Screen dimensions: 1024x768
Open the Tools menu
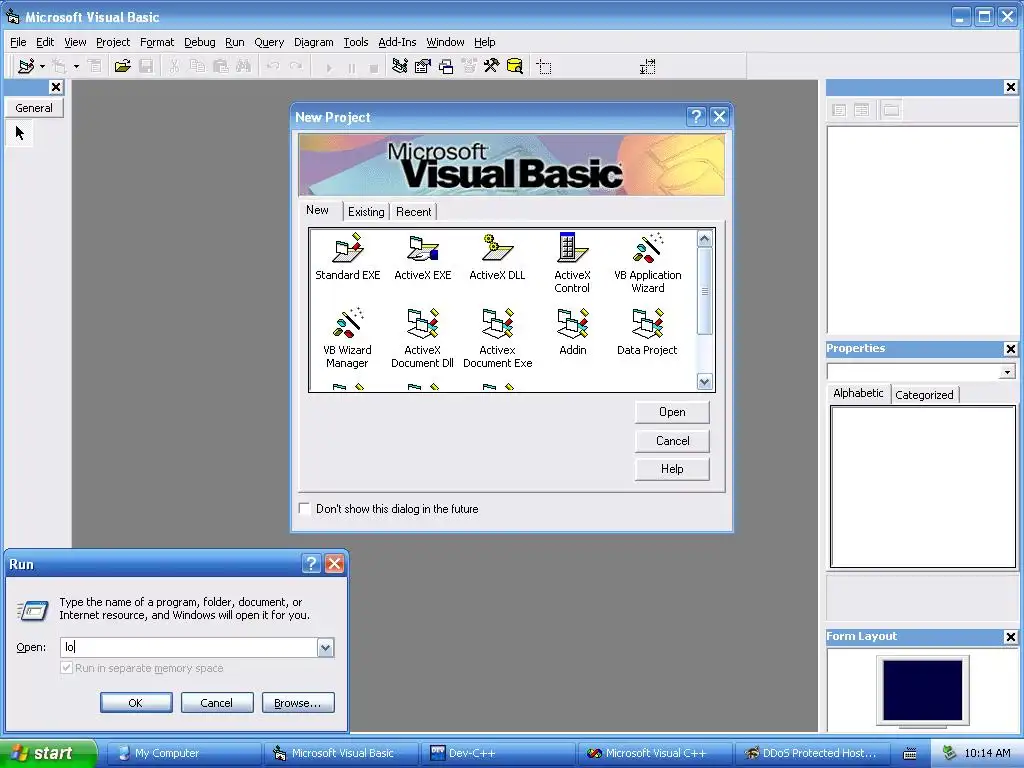356,42
